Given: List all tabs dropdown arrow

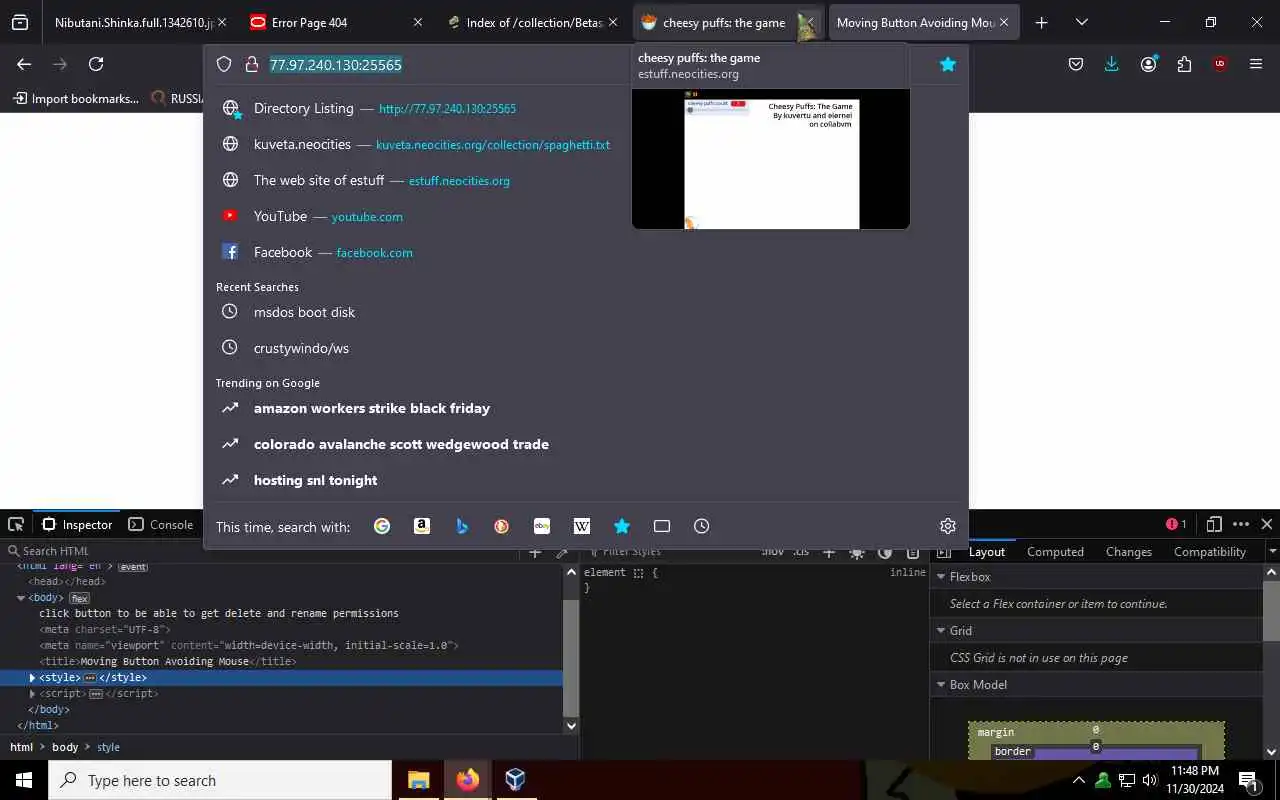Looking at the screenshot, I should pyautogui.click(x=1081, y=22).
